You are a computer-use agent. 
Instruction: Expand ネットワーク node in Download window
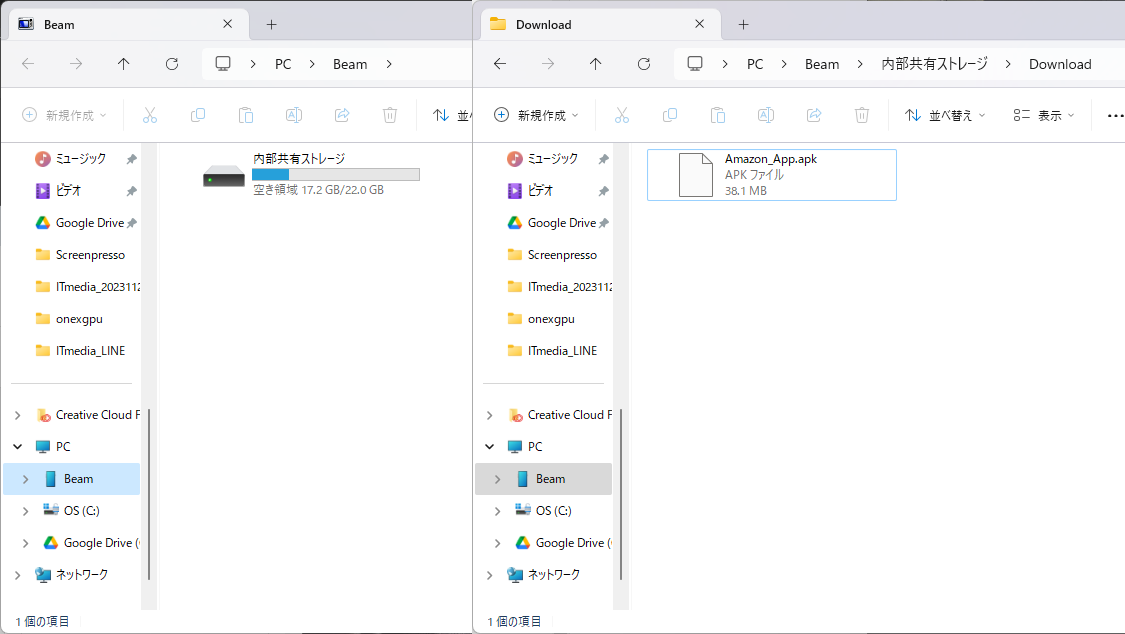490,574
